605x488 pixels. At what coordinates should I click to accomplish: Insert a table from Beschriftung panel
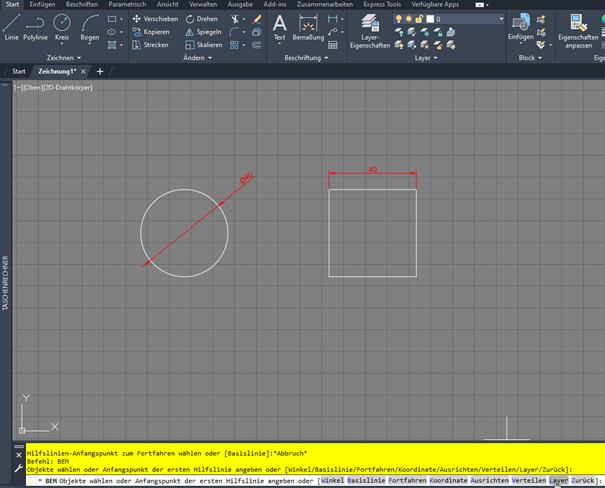[333, 45]
